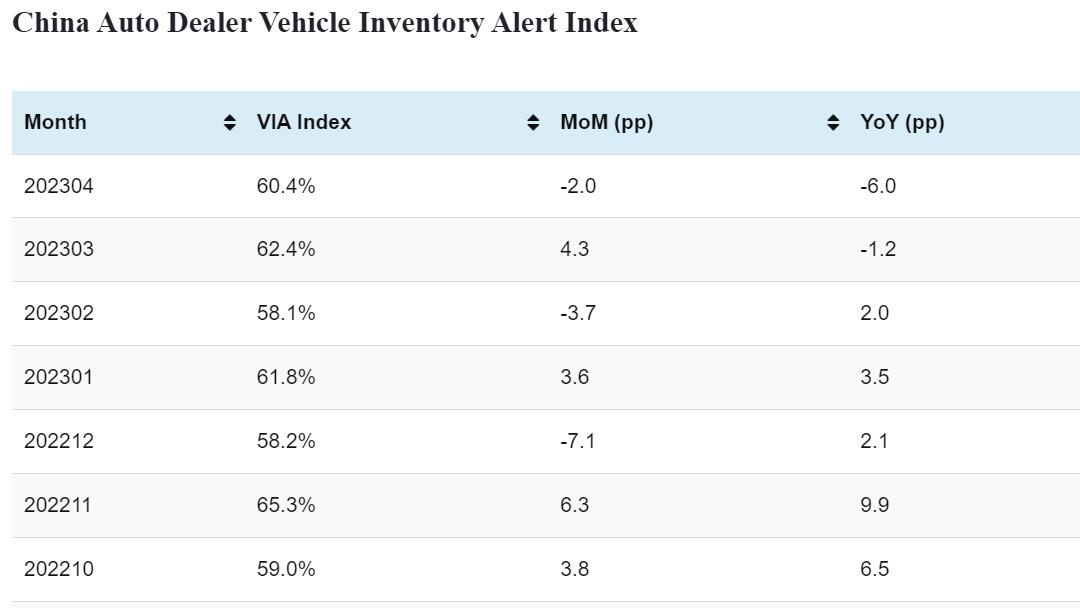This screenshot has width=1080, height=608.
Task: Click the China Auto Dealer Inventory title
Action: [x=325, y=23]
